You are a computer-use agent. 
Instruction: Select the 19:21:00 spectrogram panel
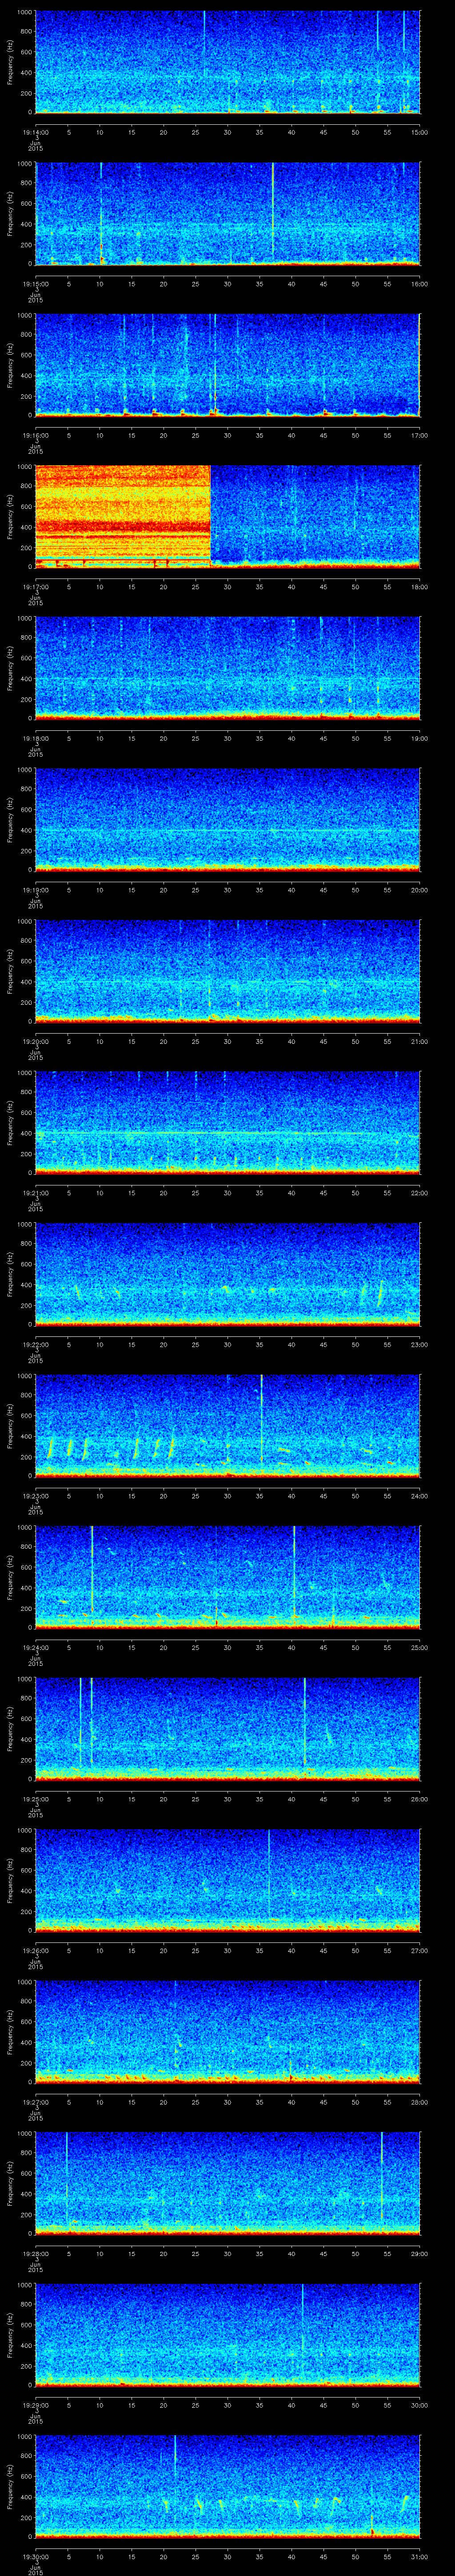coord(227,1122)
